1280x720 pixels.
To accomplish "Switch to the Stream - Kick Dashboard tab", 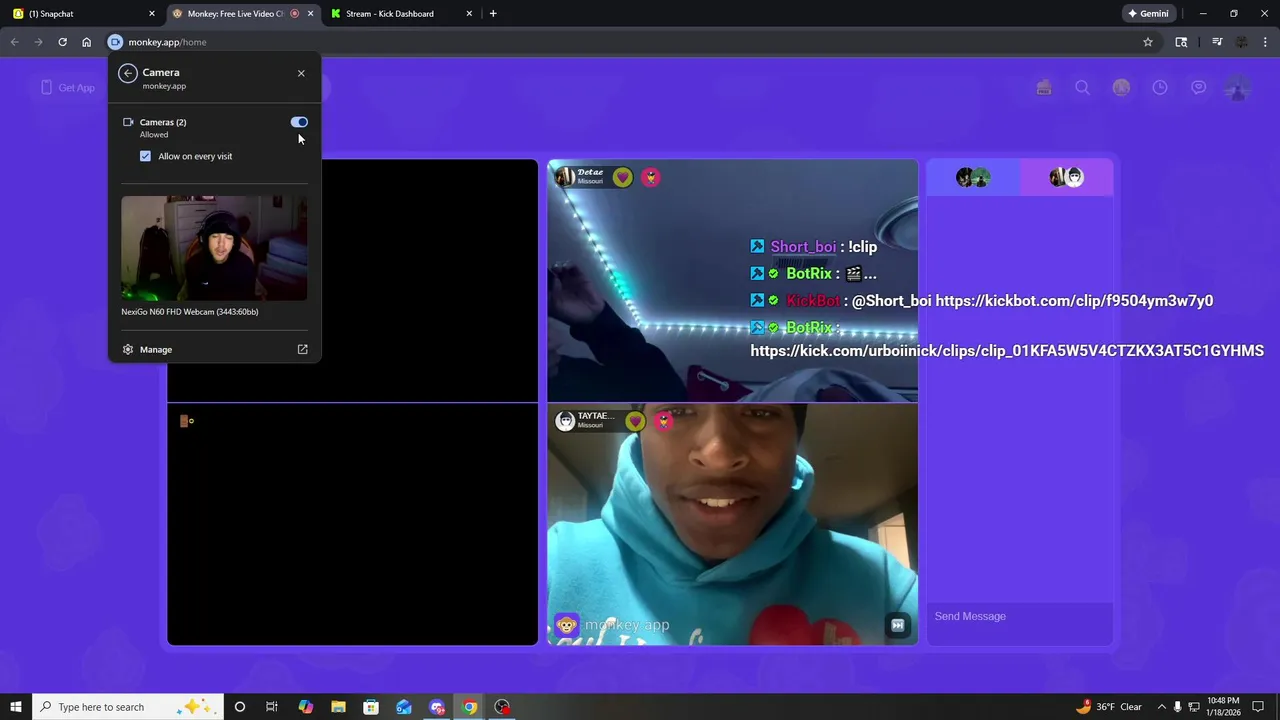I will point(400,14).
